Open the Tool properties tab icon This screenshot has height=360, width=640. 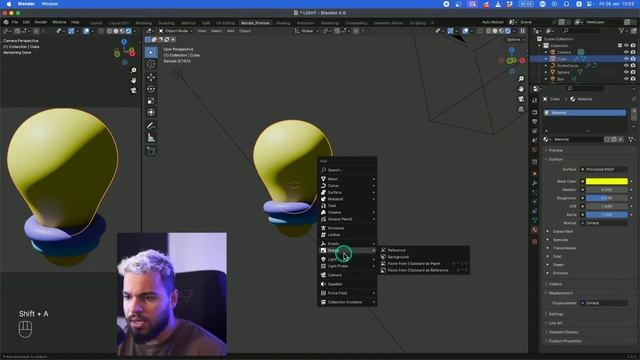[535, 100]
